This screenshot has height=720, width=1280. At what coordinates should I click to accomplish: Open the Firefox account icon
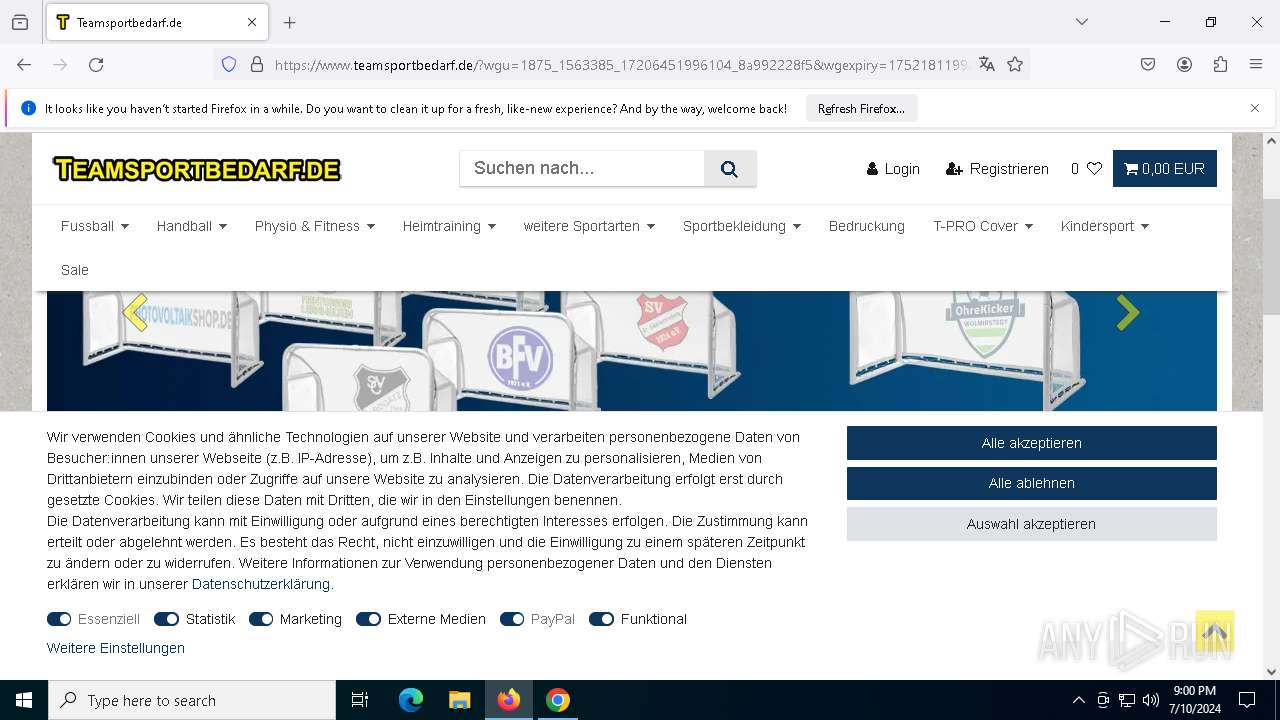click(1184, 64)
